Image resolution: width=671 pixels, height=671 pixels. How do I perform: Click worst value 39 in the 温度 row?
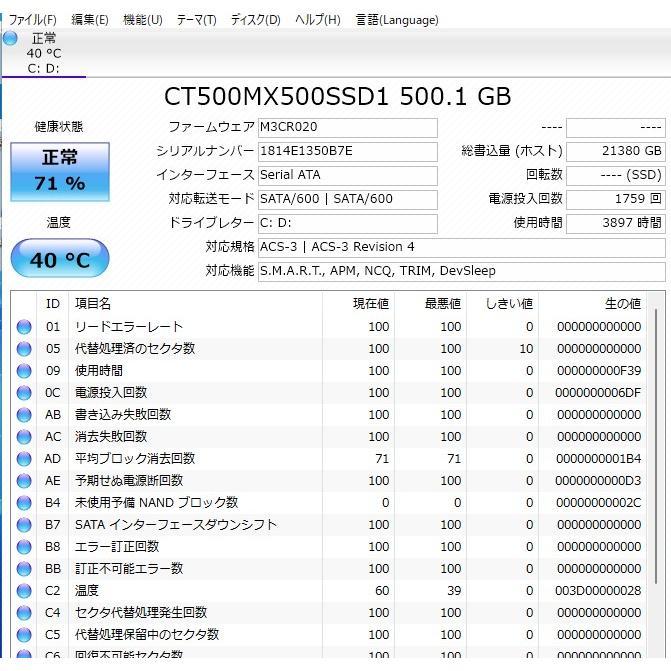(x=454, y=591)
